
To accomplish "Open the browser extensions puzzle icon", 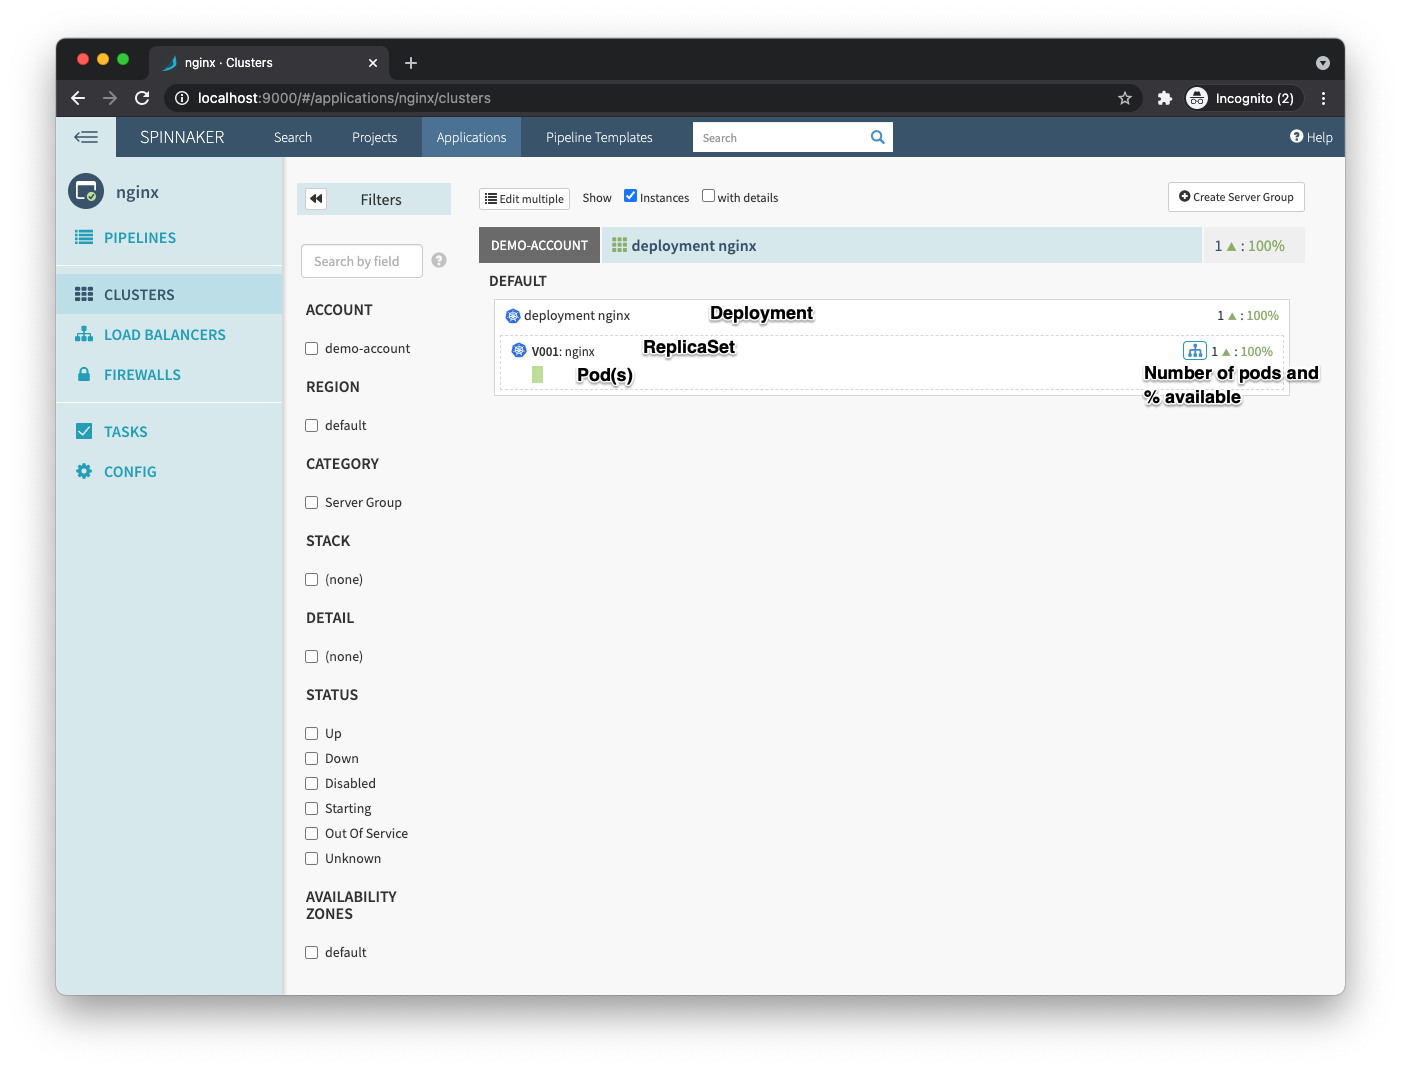I will point(1164,98).
